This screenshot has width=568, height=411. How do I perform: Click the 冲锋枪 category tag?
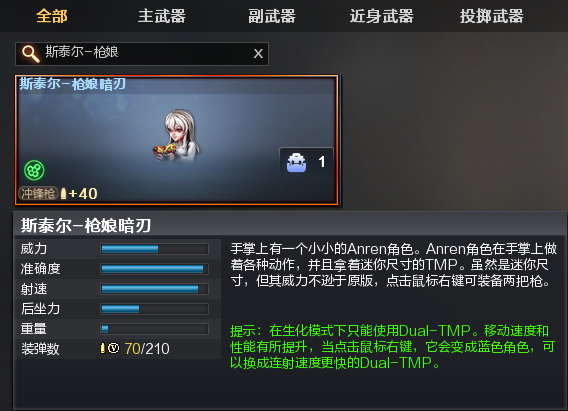tap(38, 193)
